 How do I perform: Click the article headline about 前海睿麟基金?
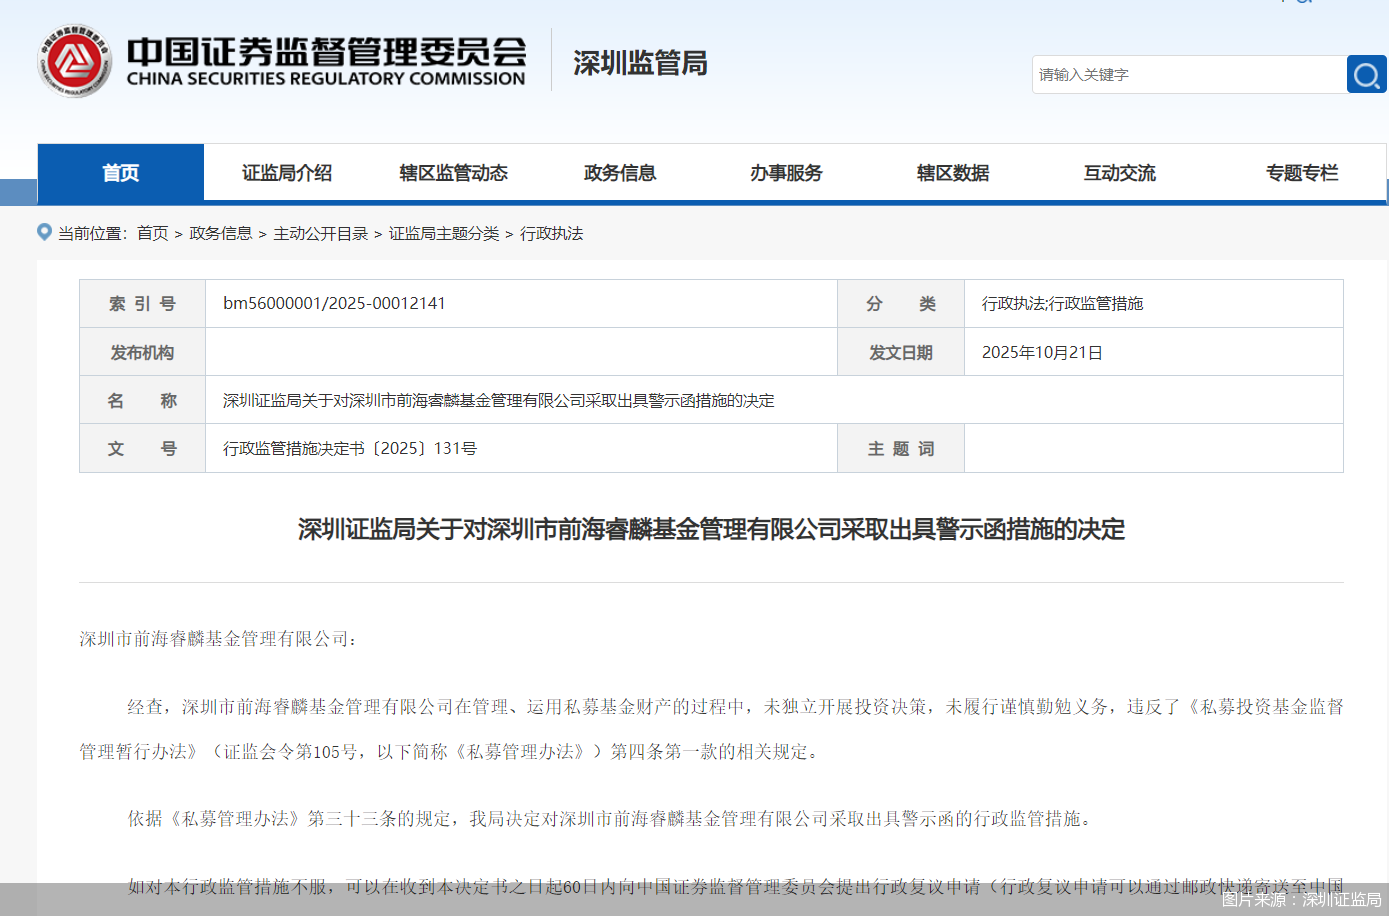711,529
